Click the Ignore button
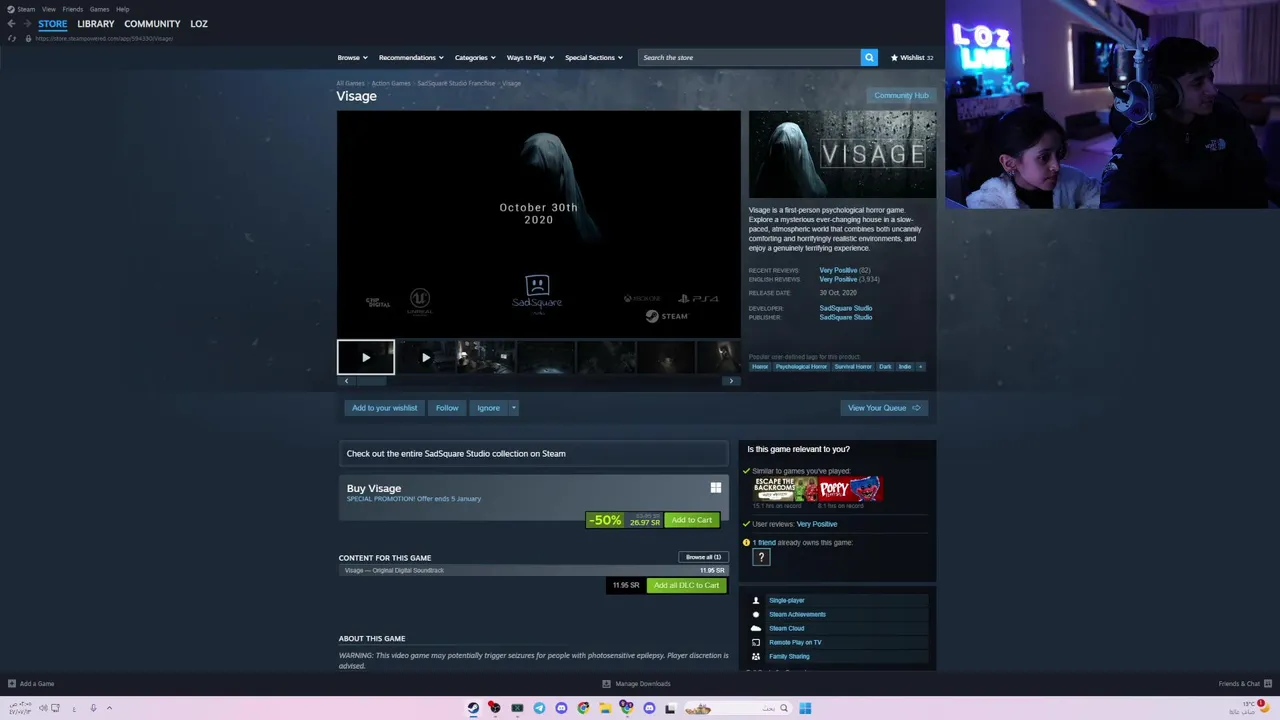The image size is (1280, 720). [x=488, y=408]
